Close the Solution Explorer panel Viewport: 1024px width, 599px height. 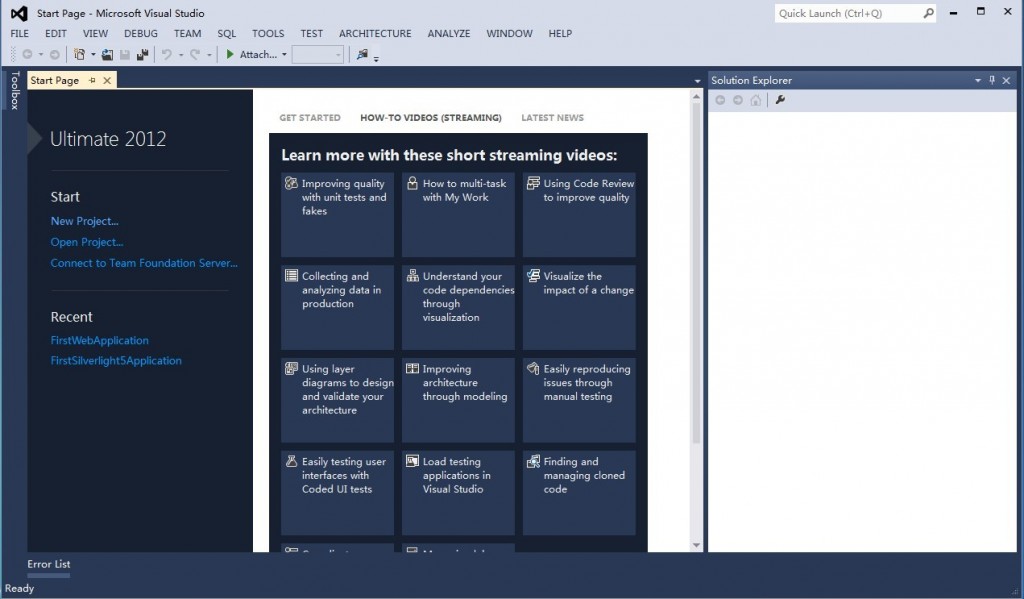tap(1006, 80)
